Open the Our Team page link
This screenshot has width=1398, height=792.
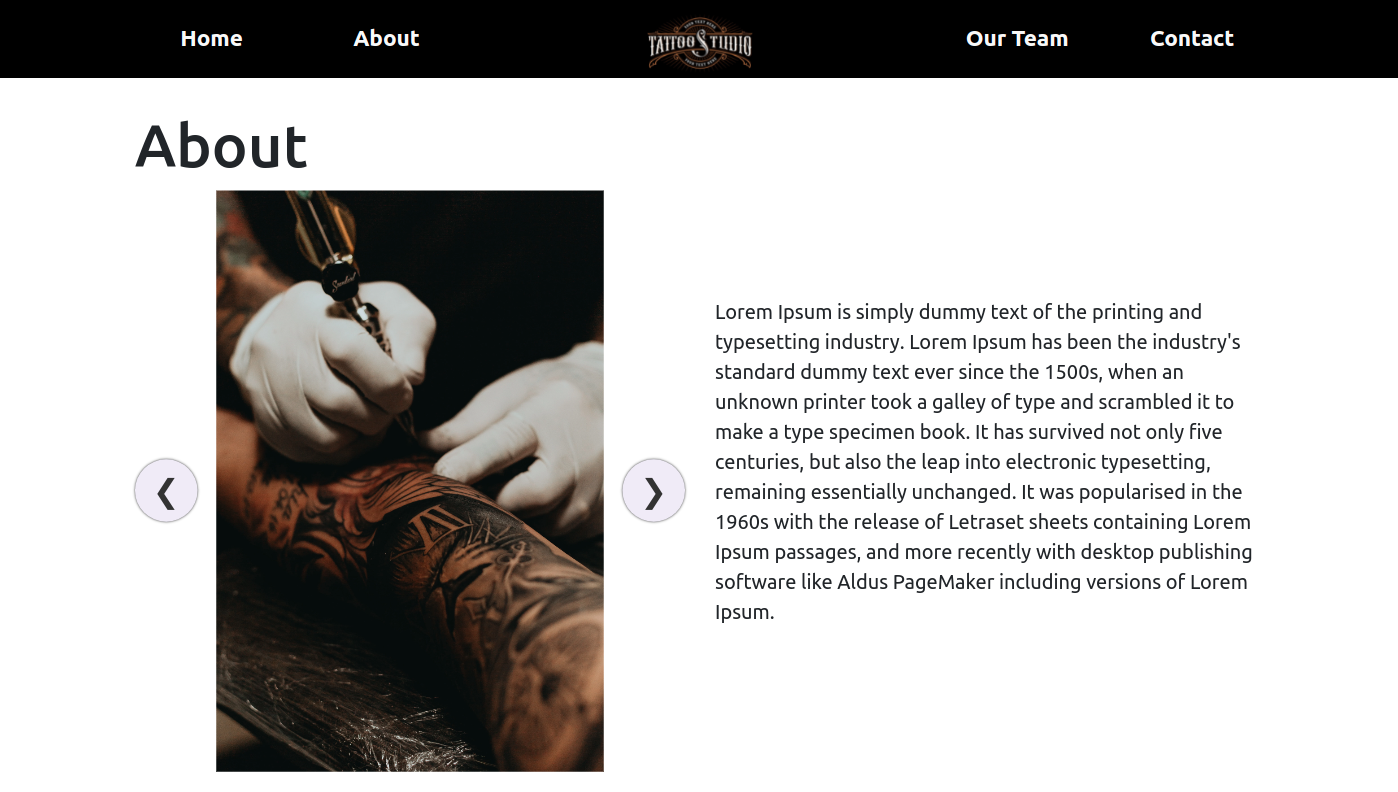1017,38
